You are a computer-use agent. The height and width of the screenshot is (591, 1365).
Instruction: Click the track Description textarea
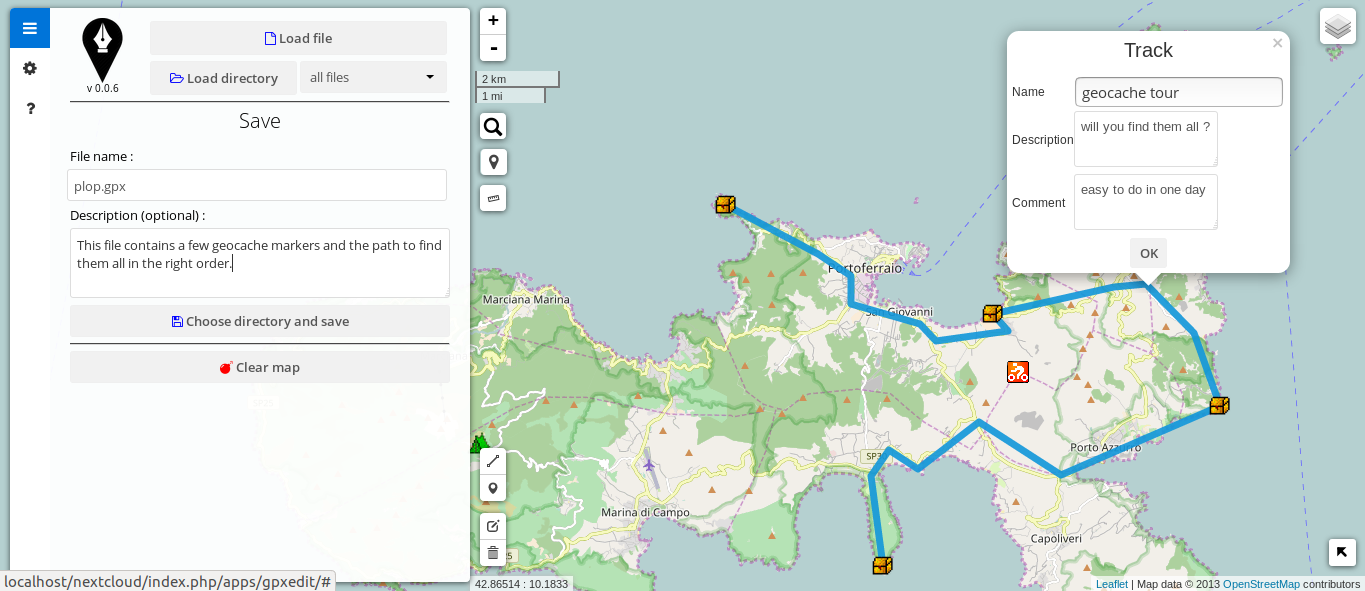(x=1146, y=139)
